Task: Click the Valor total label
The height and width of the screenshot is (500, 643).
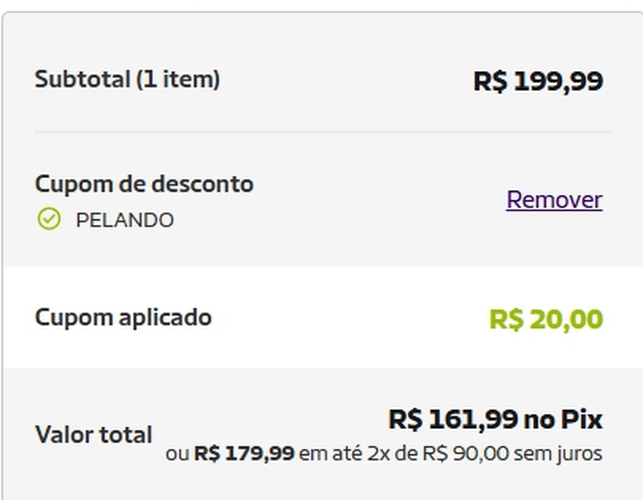Action: coord(94,435)
